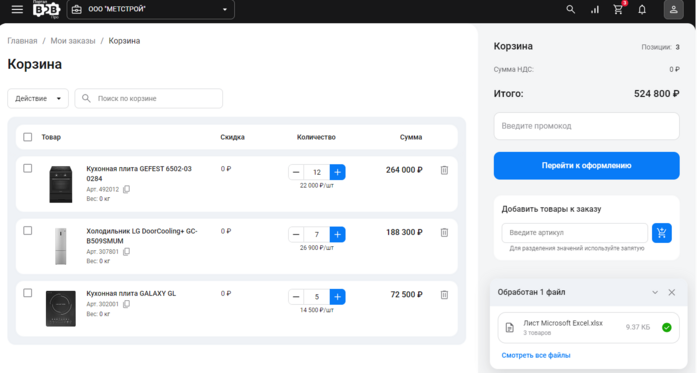This screenshot has width=697, height=373.
Task: Open 'Смотреть все файлы' link
Action: click(536, 355)
